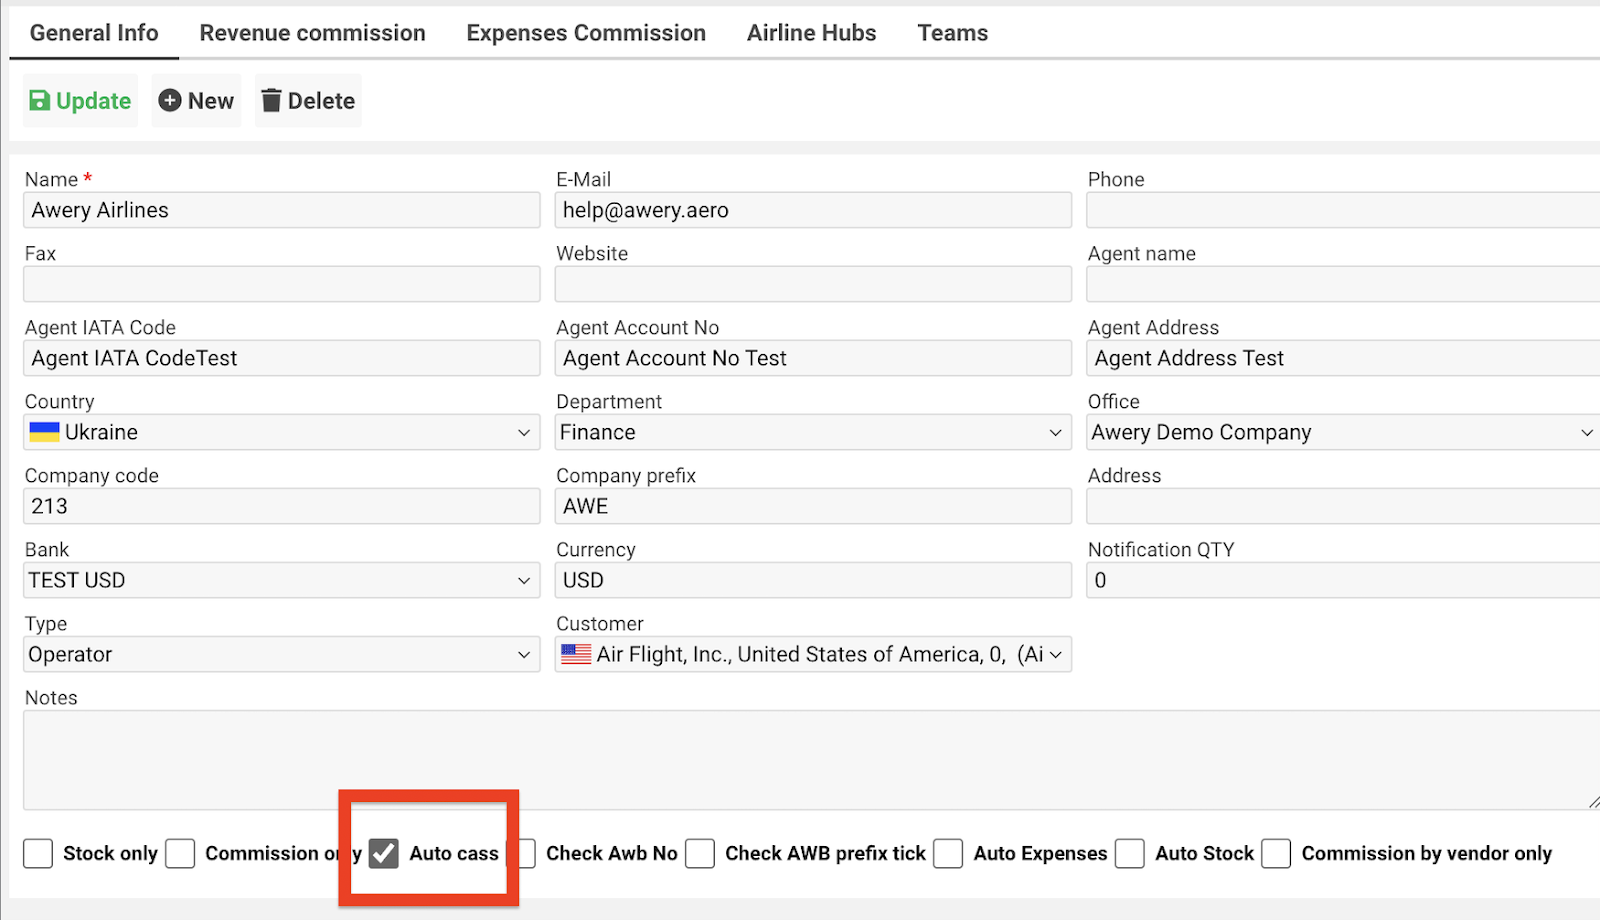Focus the Company code input field
The width and height of the screenshot is (1600, 920).
(281, 506)
